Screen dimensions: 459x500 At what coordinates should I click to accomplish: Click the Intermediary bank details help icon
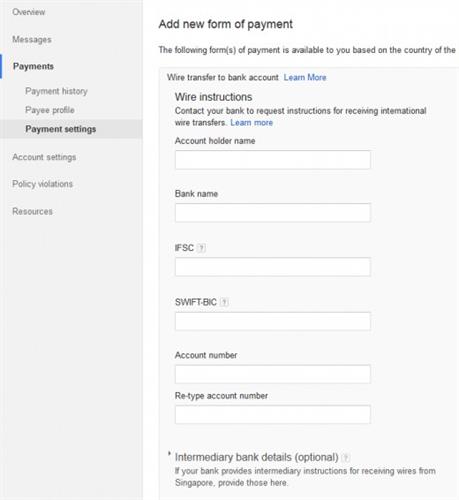coord(346,458)
